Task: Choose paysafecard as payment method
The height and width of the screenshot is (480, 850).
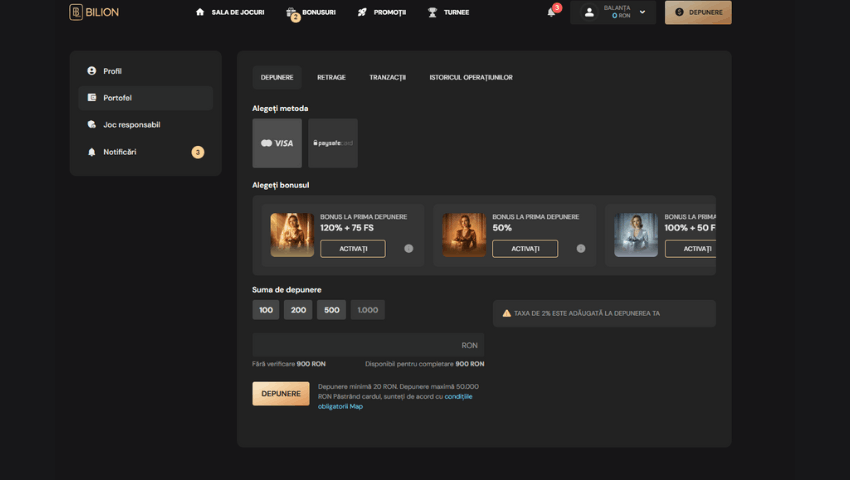Action: click(333, 143)
